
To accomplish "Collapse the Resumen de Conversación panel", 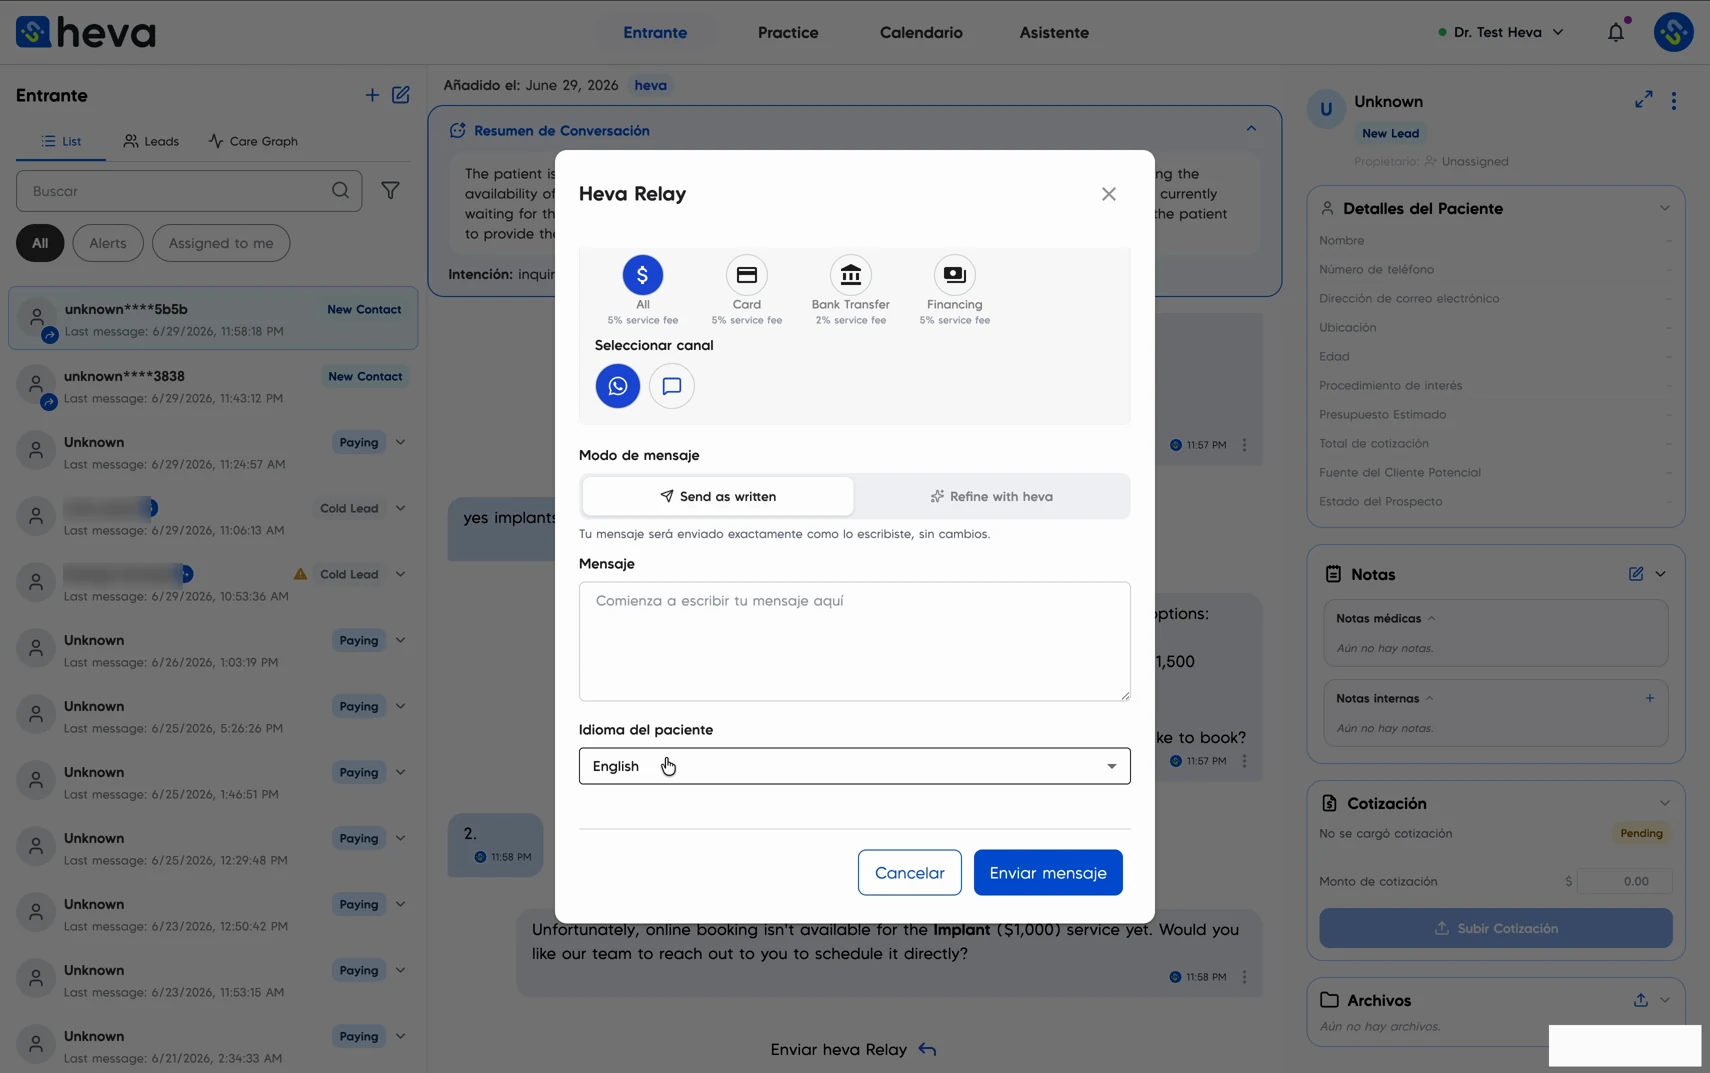I will tap(1251, 129).
